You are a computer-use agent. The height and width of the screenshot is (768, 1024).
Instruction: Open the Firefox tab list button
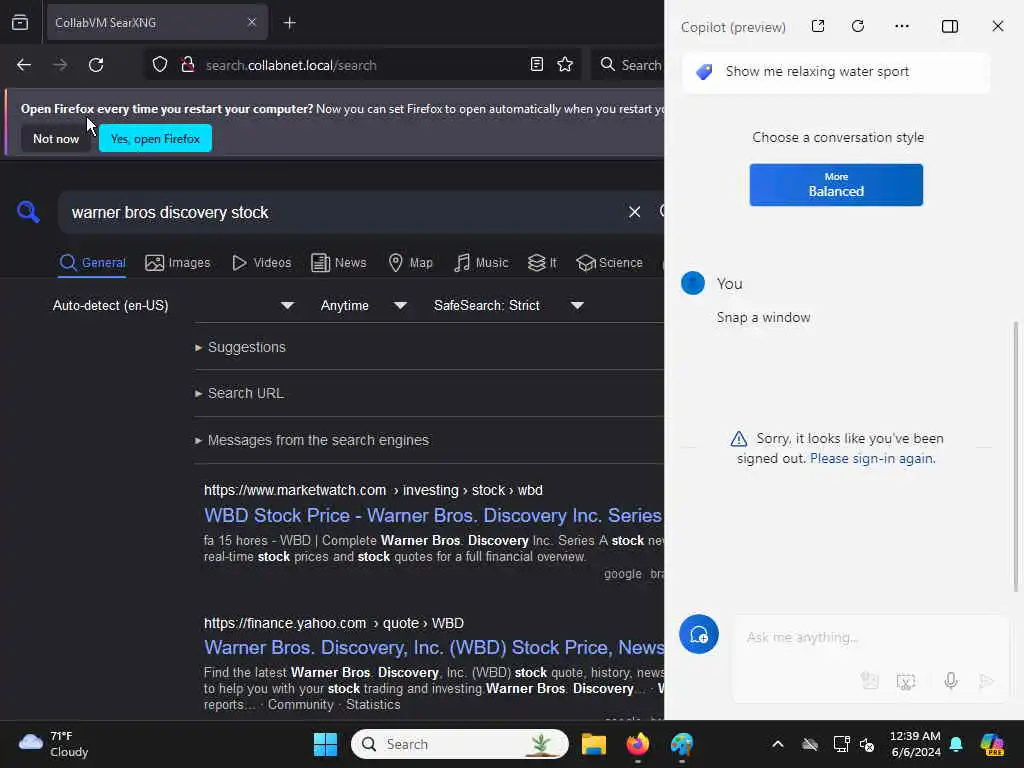click(20, 23)
